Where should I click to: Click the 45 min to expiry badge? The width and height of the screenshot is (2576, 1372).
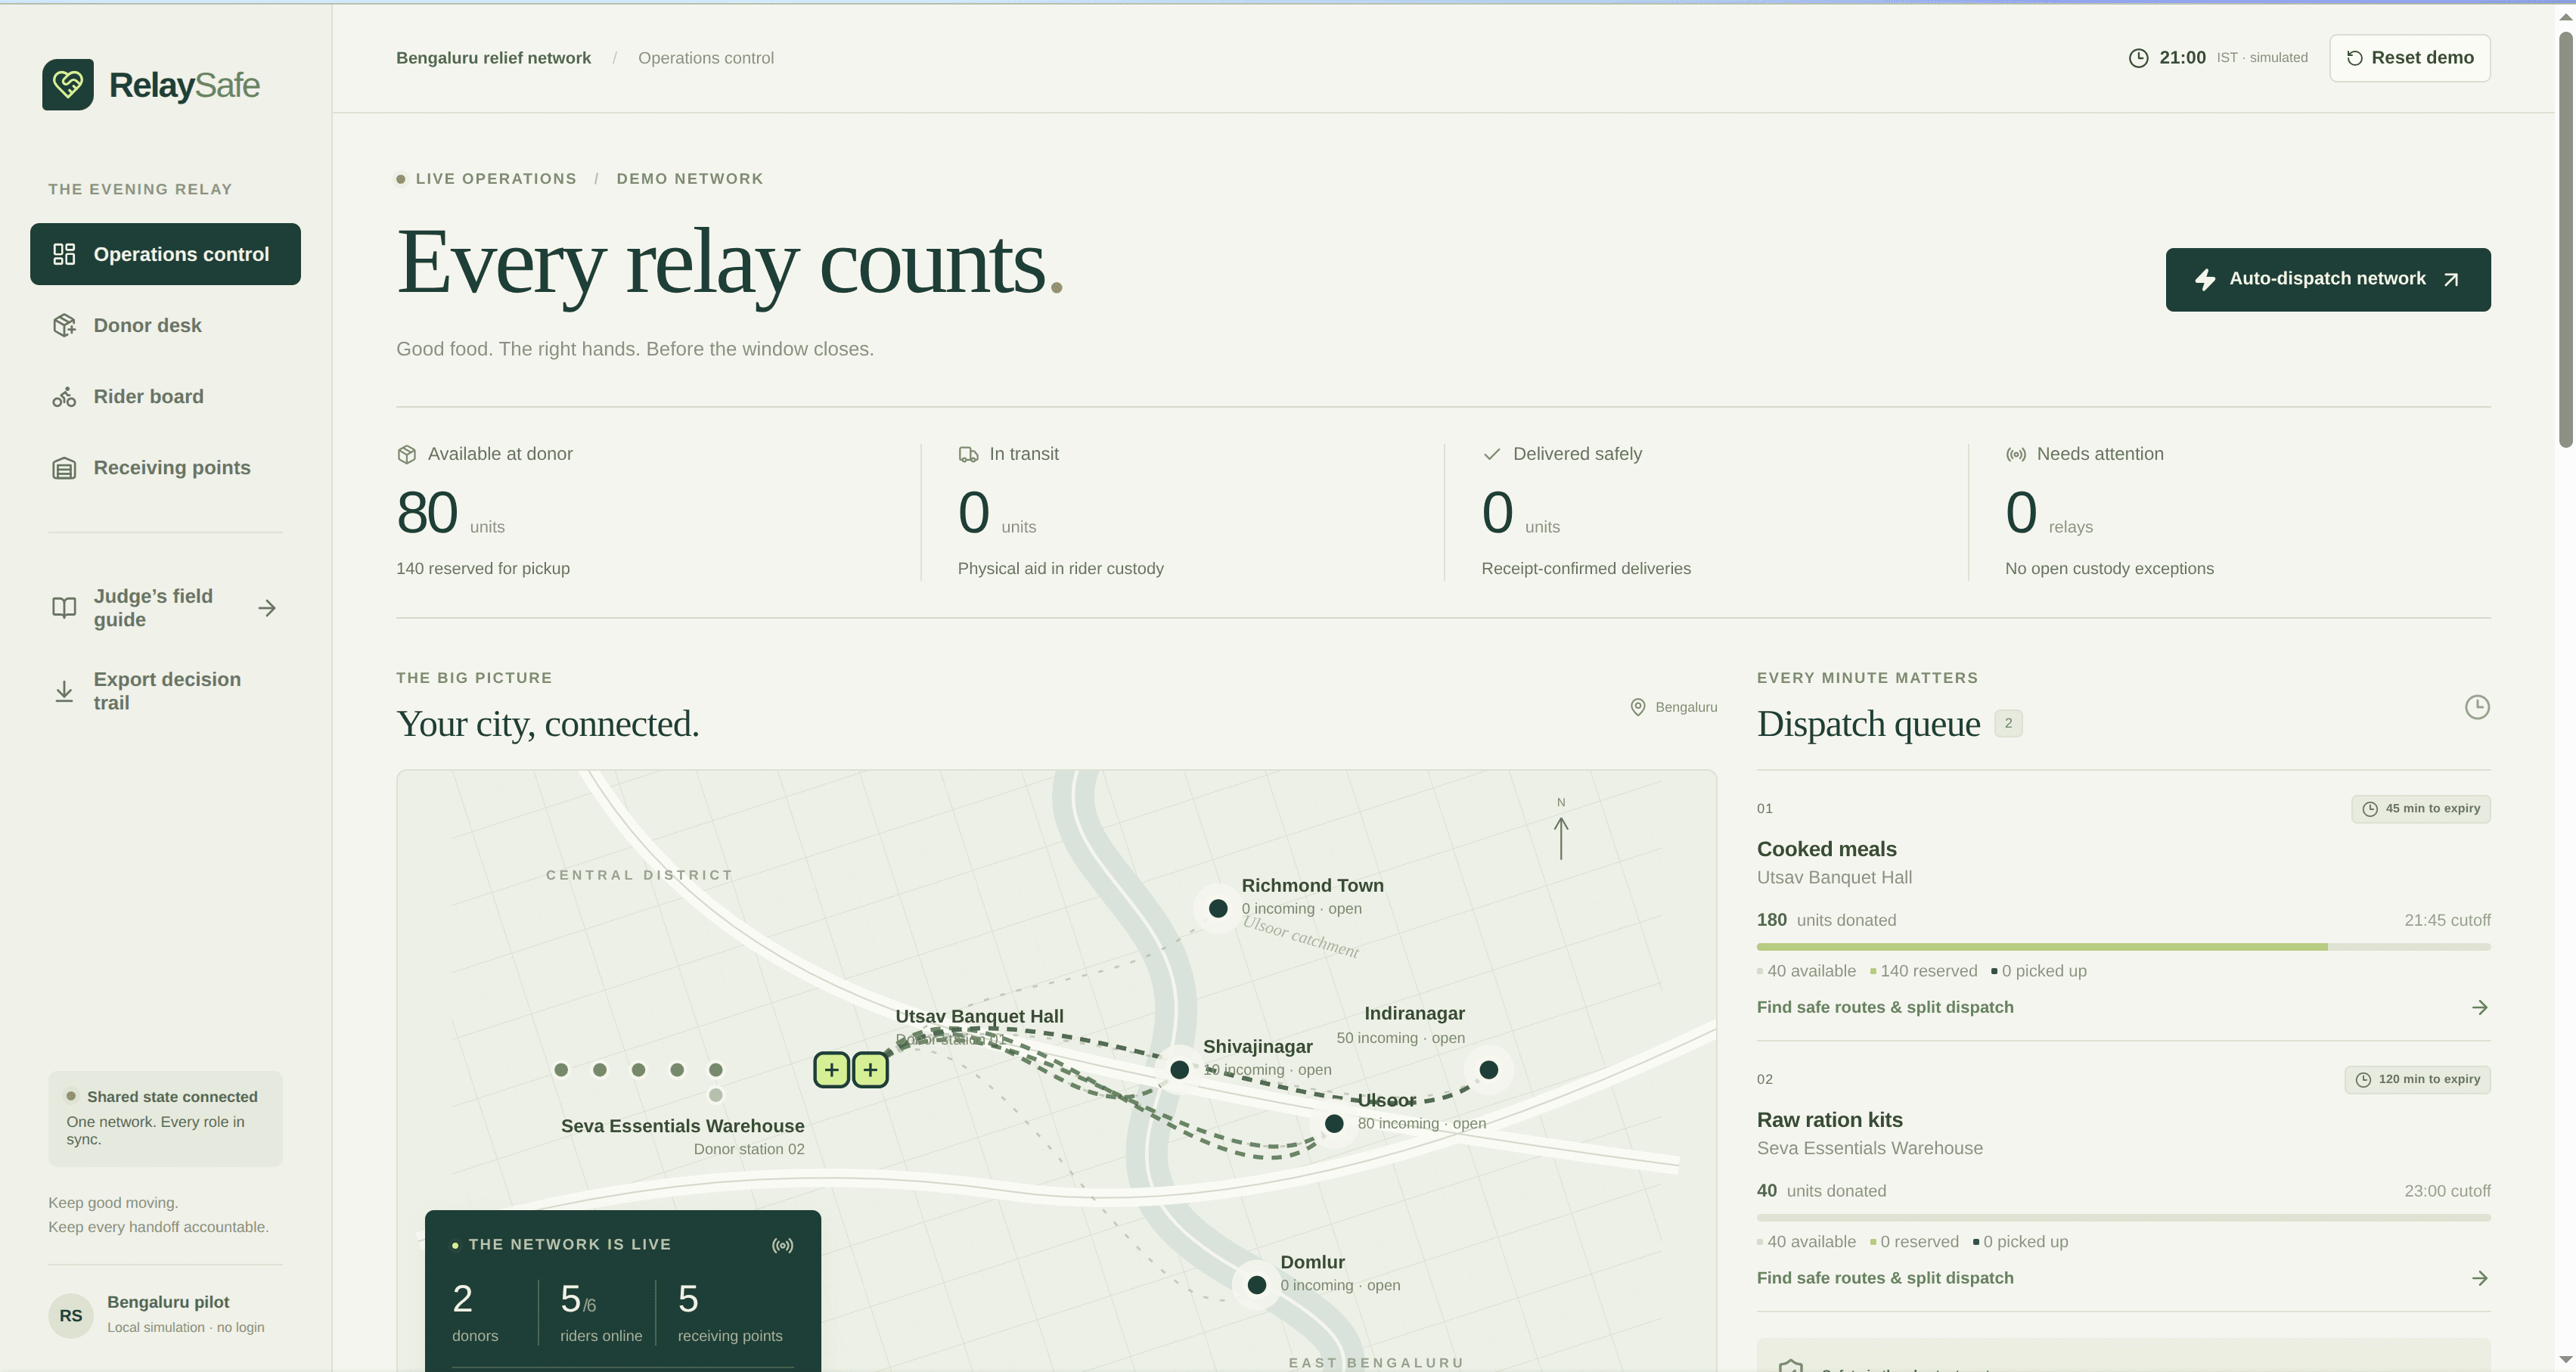(x=2420, y=809)
